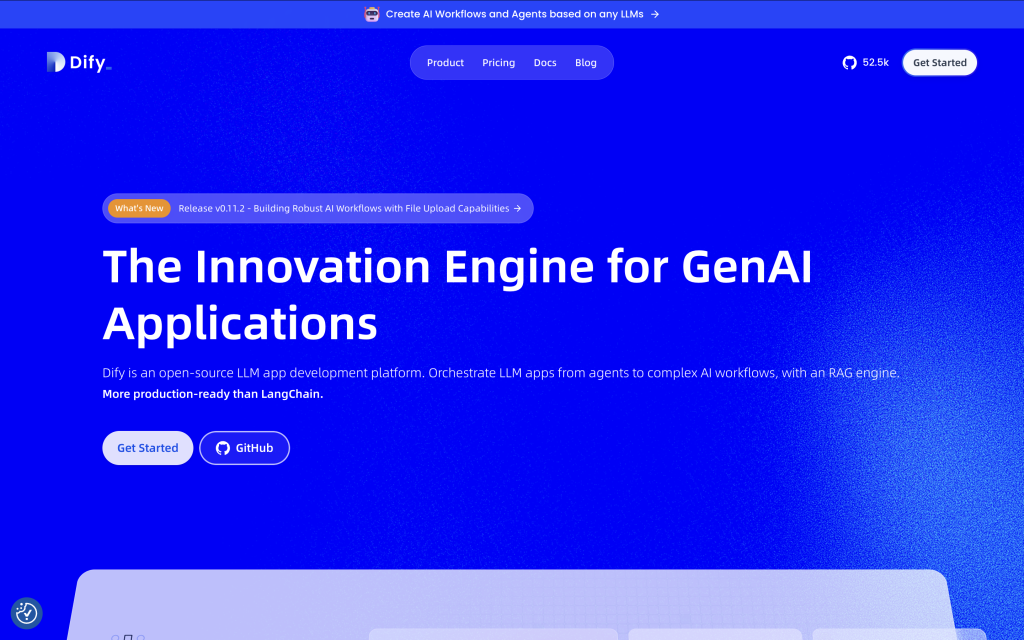
Task: Click the blue Get Started button in the hero
Action: click(147, 448)
